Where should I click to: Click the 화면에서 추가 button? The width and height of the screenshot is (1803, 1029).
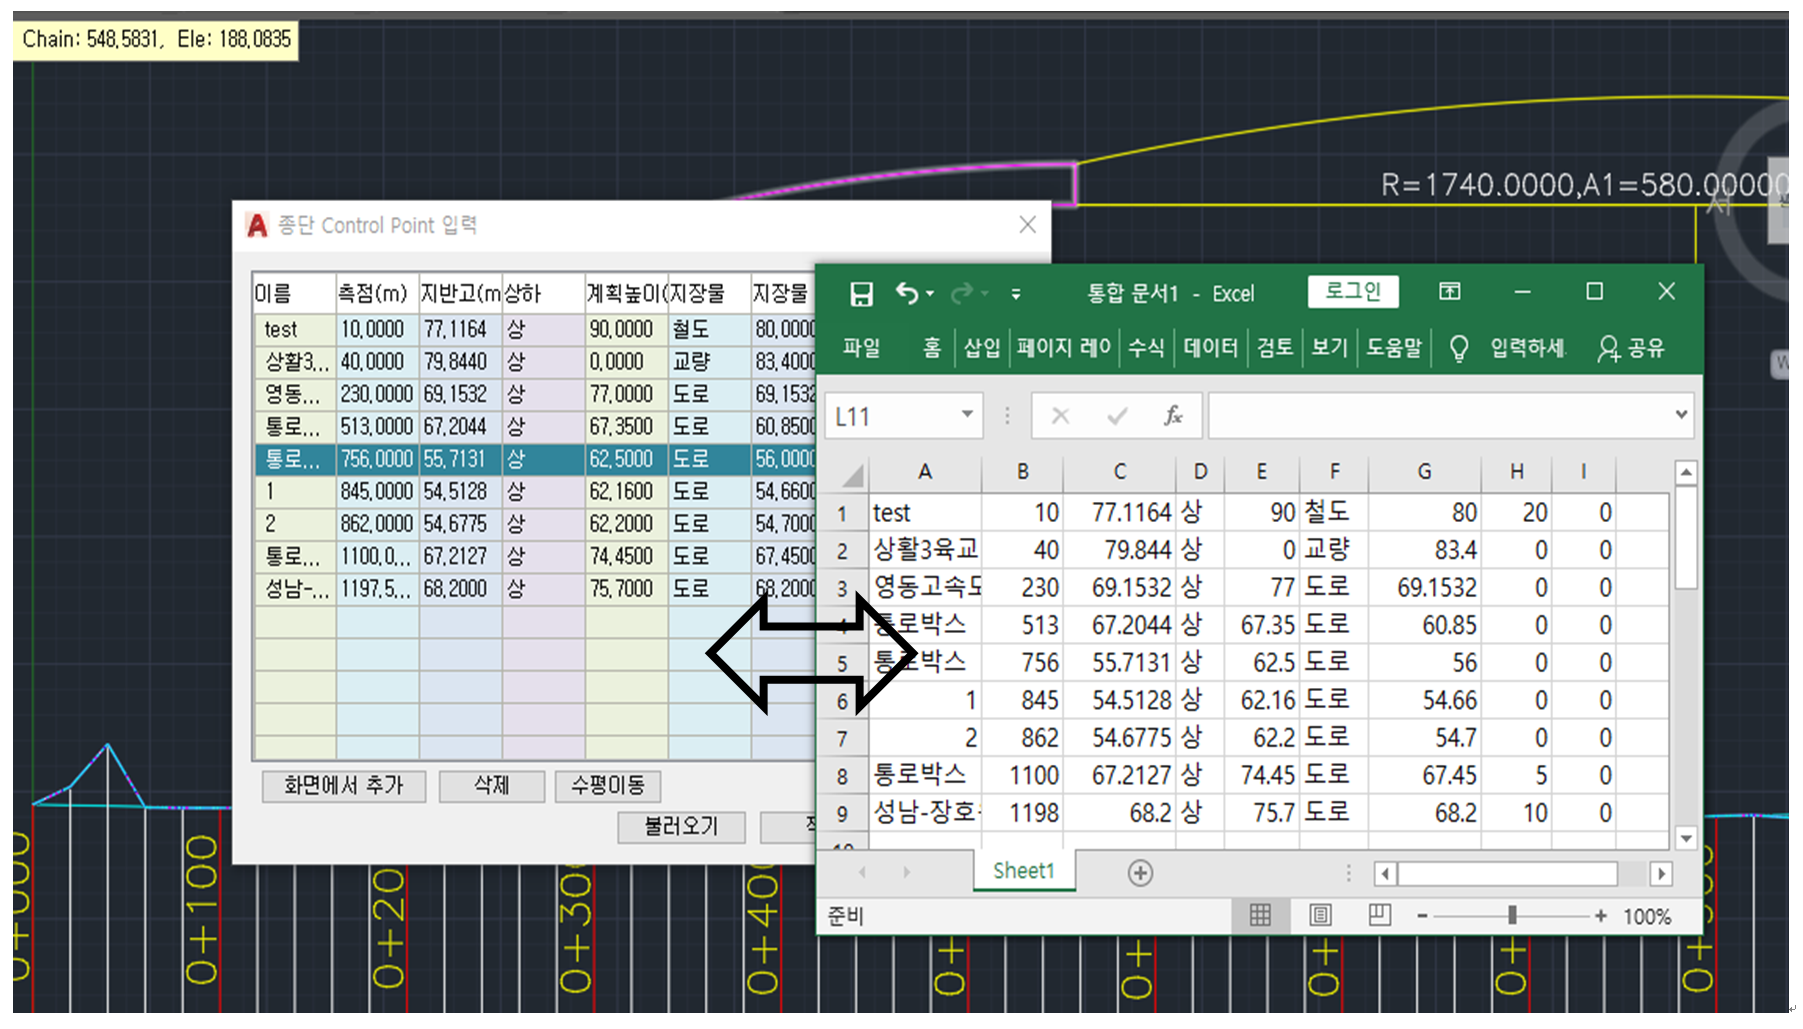(343, 786)
